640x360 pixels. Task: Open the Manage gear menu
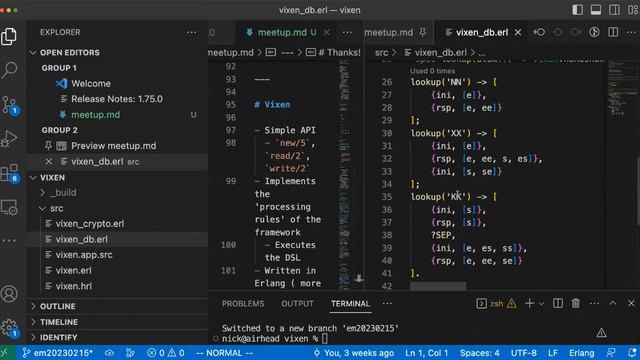(x=9, y=327)
